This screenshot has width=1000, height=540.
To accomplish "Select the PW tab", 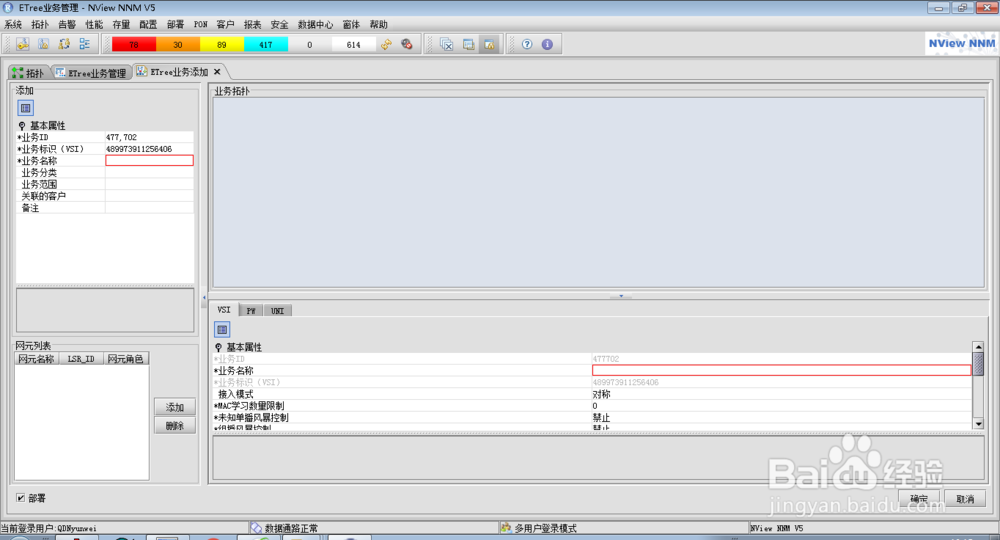I will click(x=251, y=310).
